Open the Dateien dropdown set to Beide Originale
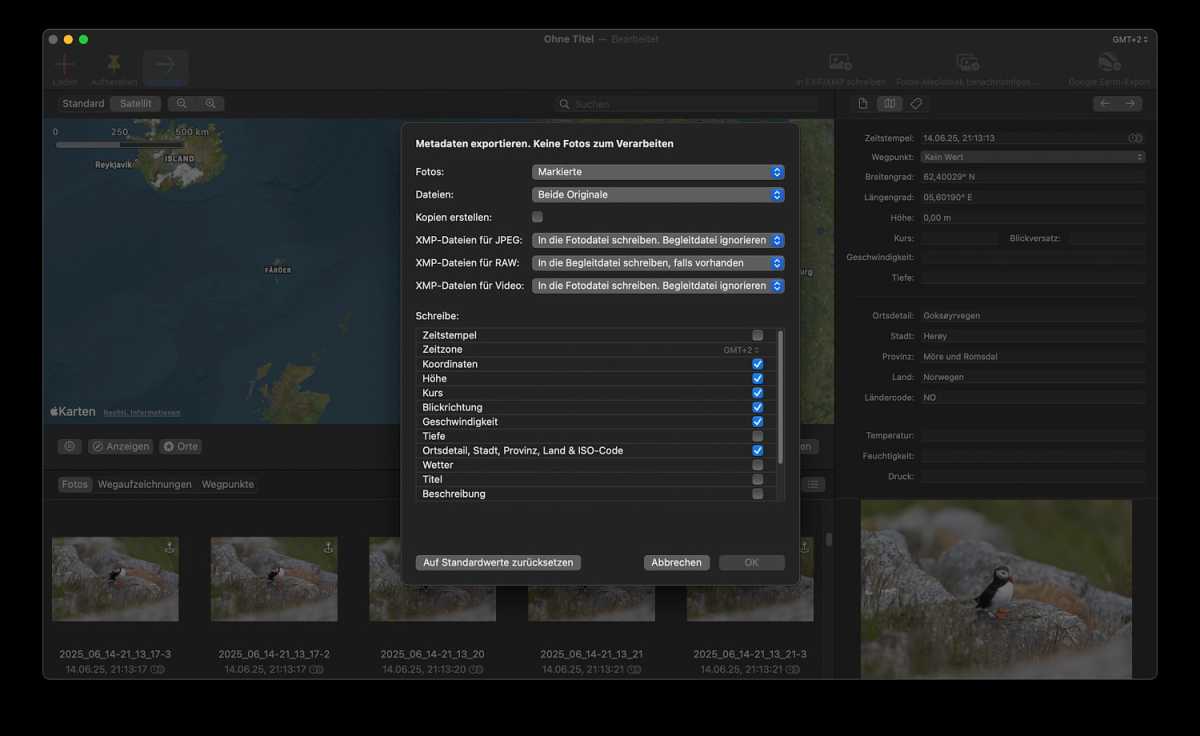Screen dimensions: 1200x736 coord(658,195)
